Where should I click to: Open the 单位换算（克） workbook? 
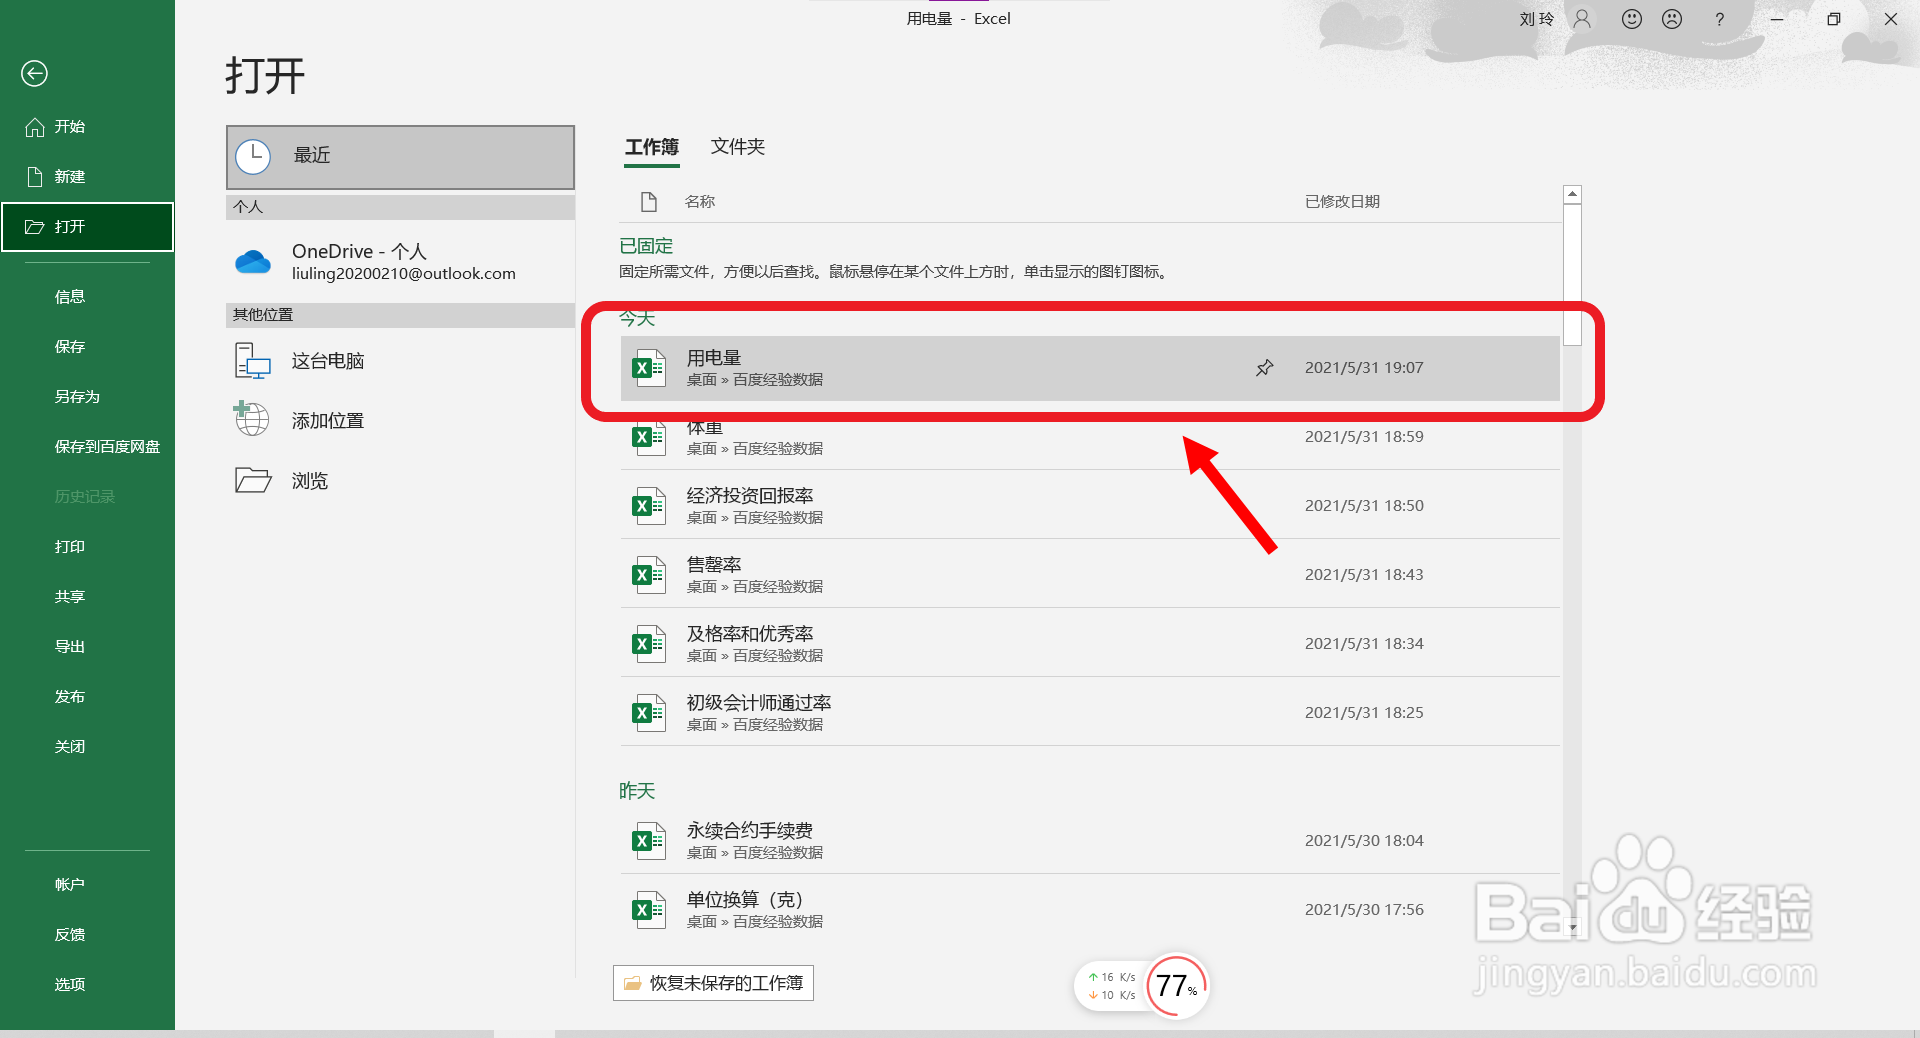click(x=1090, y=910)
